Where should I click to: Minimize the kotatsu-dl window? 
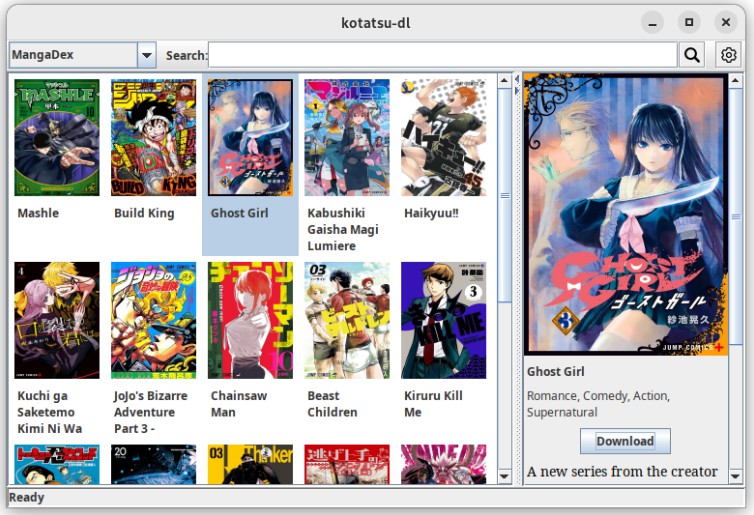[653, 23]
